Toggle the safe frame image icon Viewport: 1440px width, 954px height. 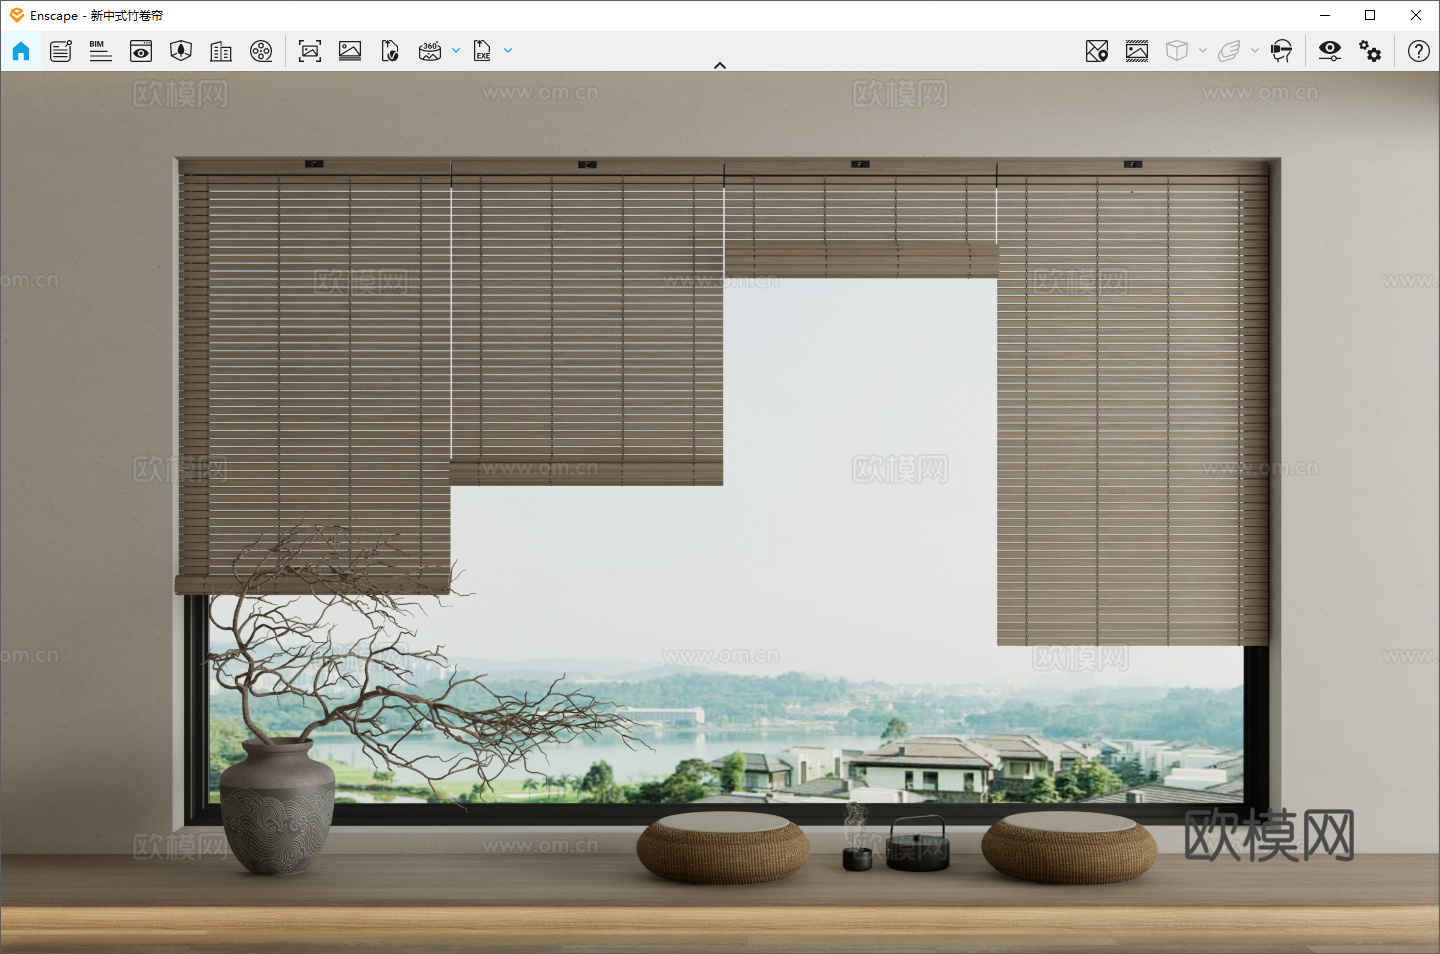1137,51
